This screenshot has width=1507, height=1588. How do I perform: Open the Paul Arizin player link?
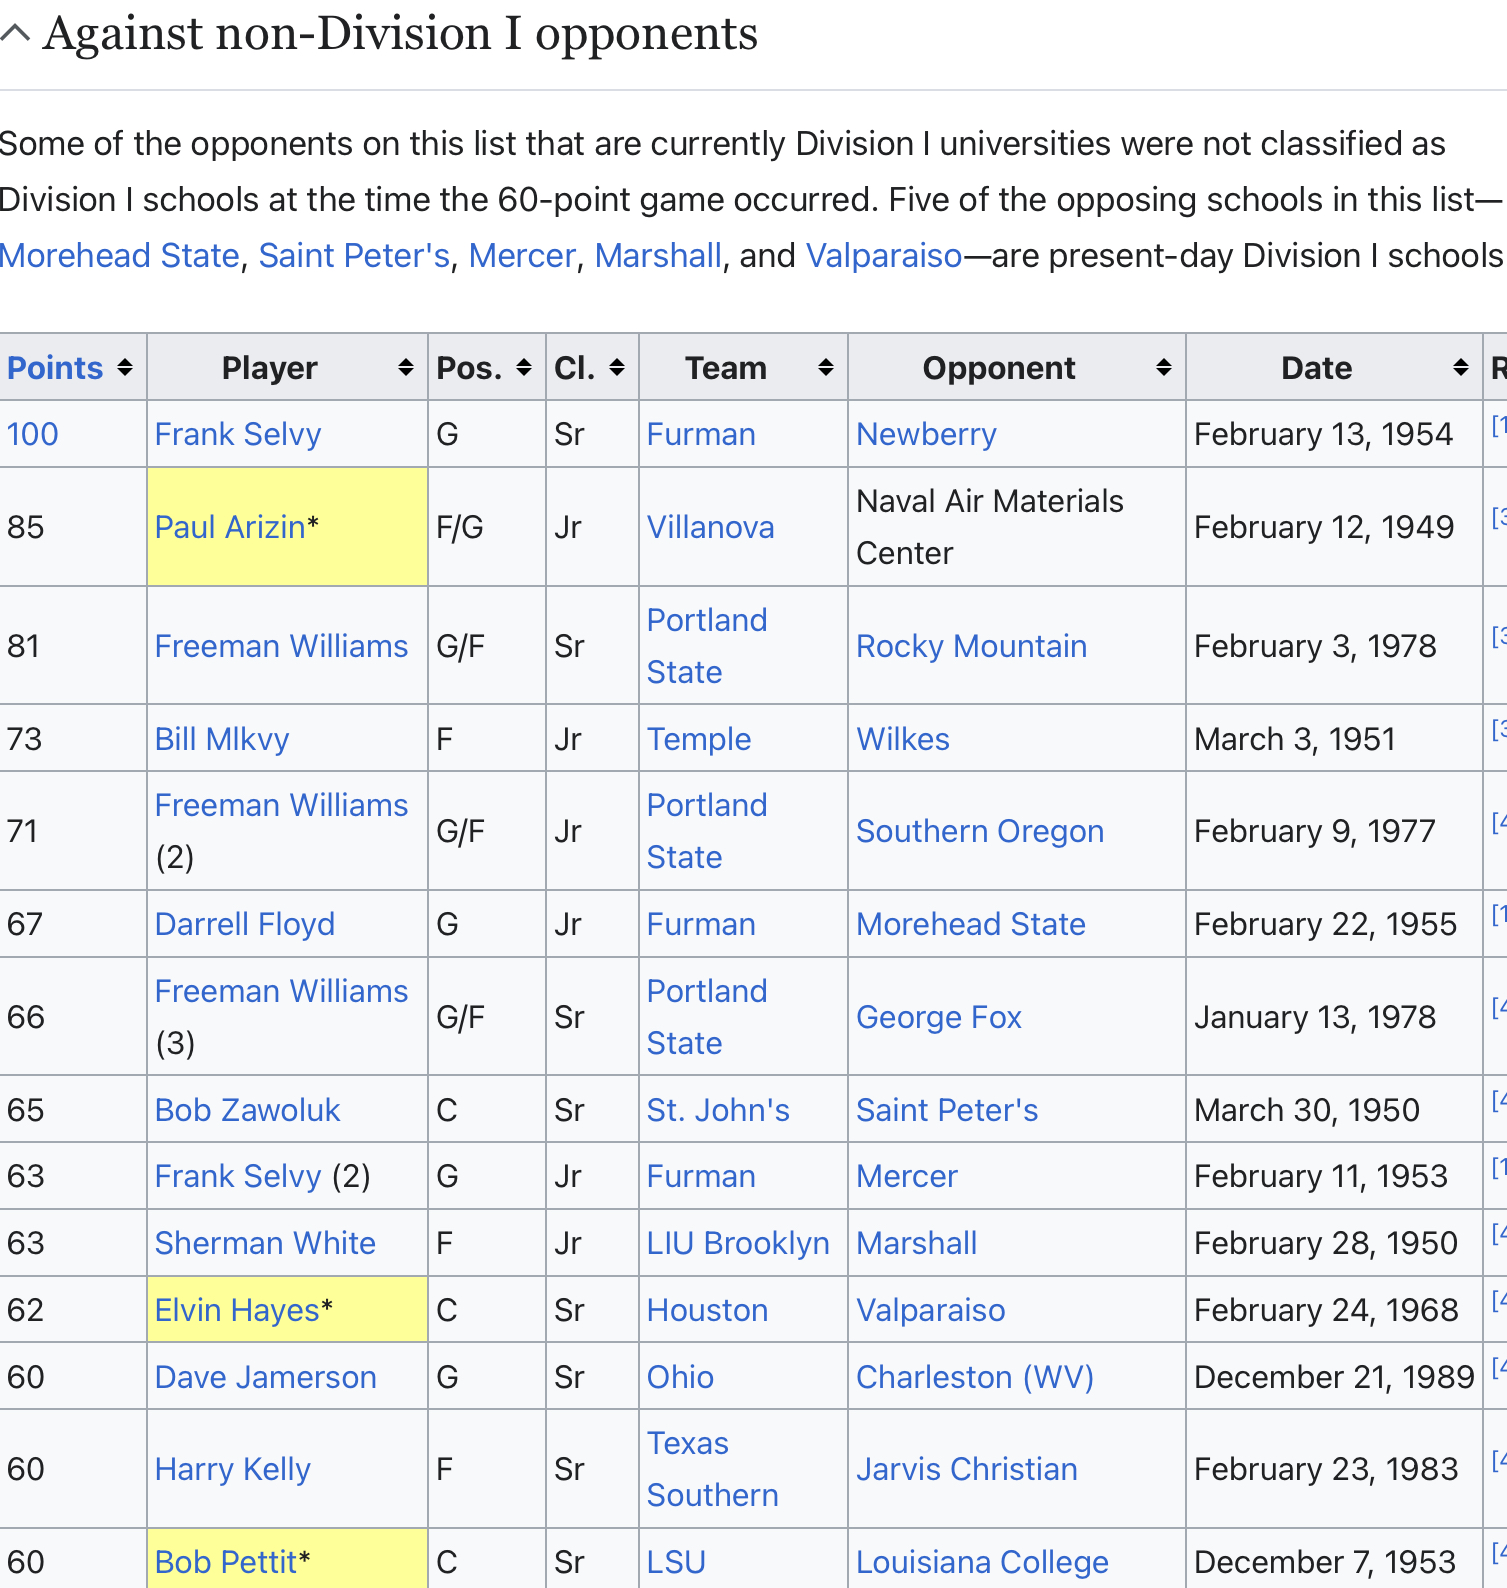230,527
